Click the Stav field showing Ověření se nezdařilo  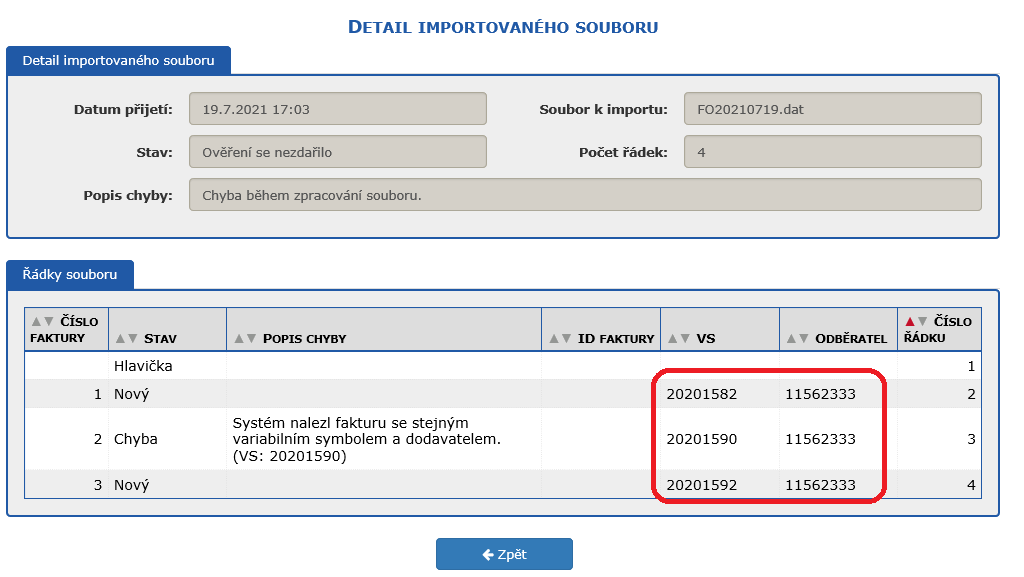pyautogui.click(x=338, y=152)
